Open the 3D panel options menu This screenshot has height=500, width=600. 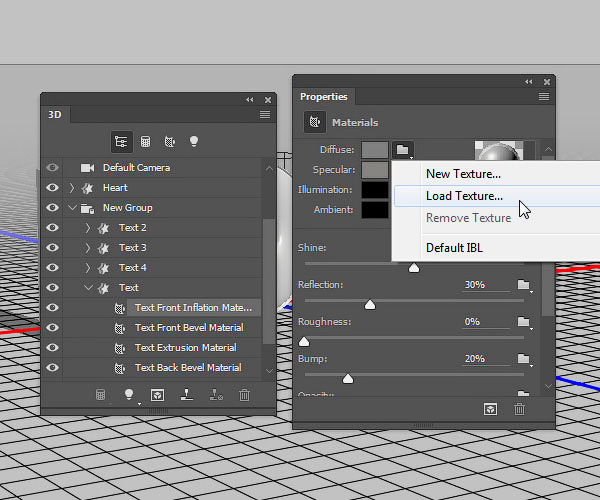(265, 115)
